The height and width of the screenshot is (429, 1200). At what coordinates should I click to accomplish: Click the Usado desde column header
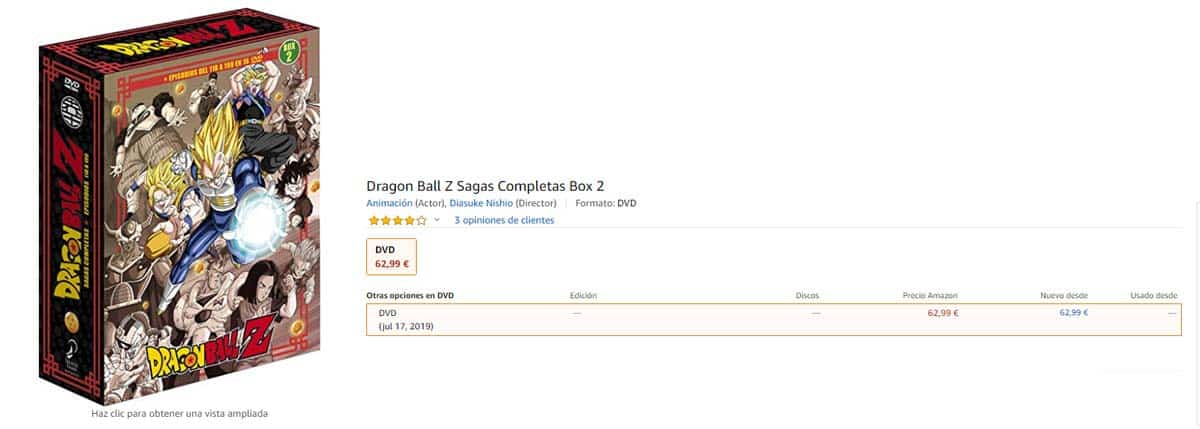1153,296
